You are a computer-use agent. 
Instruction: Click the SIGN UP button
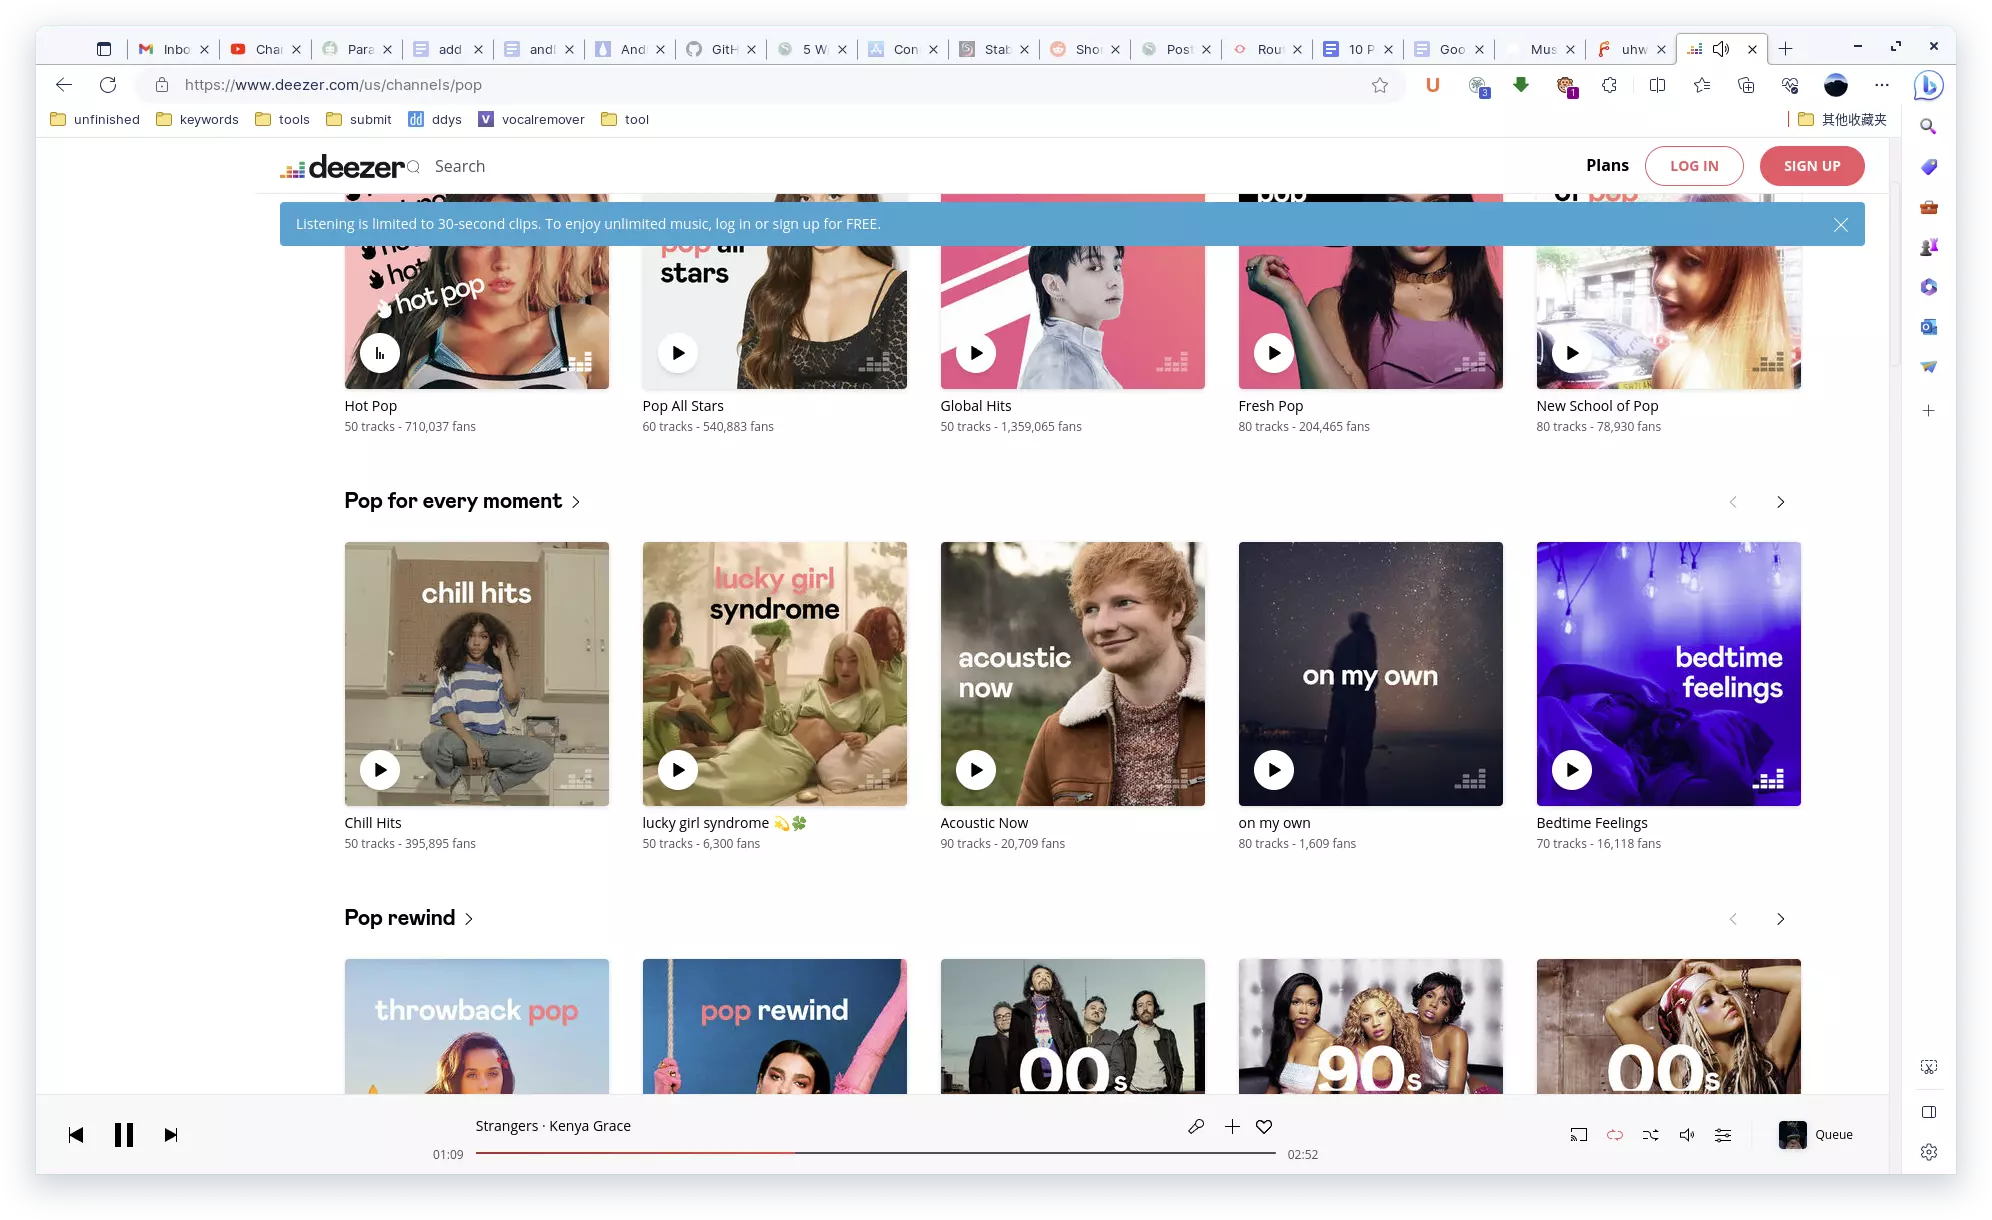point(1811,166)
